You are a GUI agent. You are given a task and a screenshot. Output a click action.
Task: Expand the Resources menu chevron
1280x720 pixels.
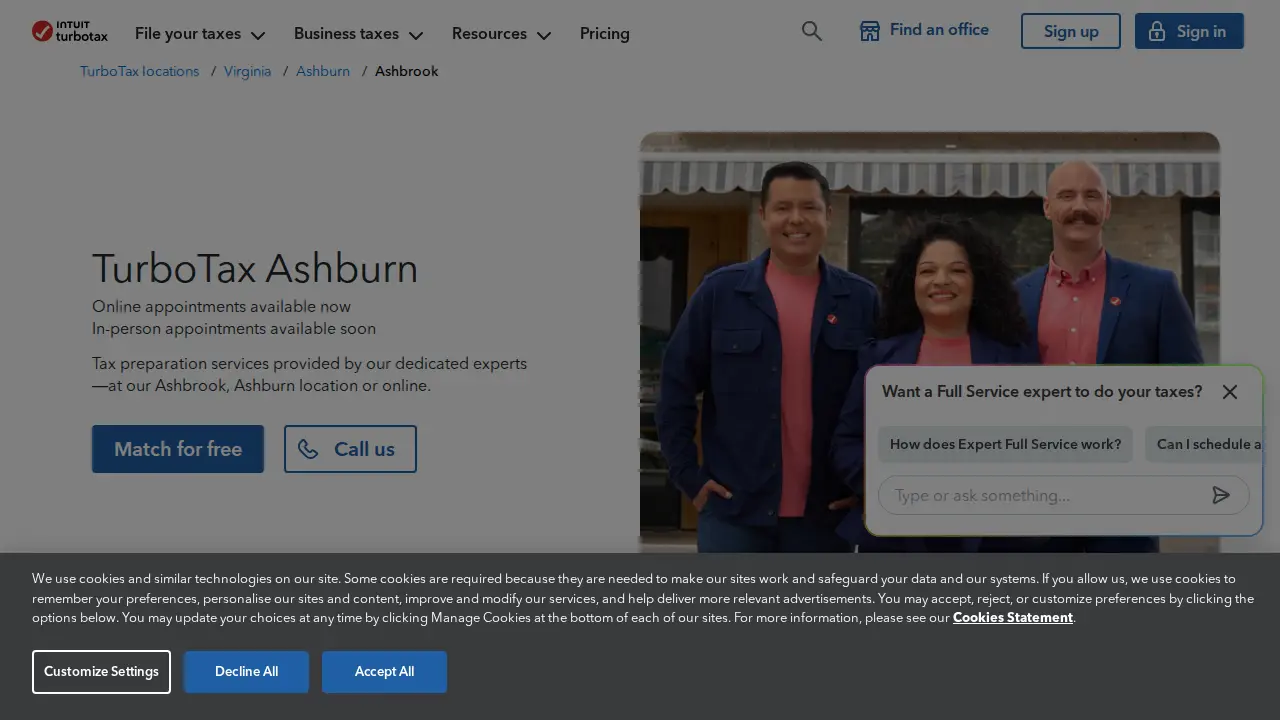[x=544, y=35]
